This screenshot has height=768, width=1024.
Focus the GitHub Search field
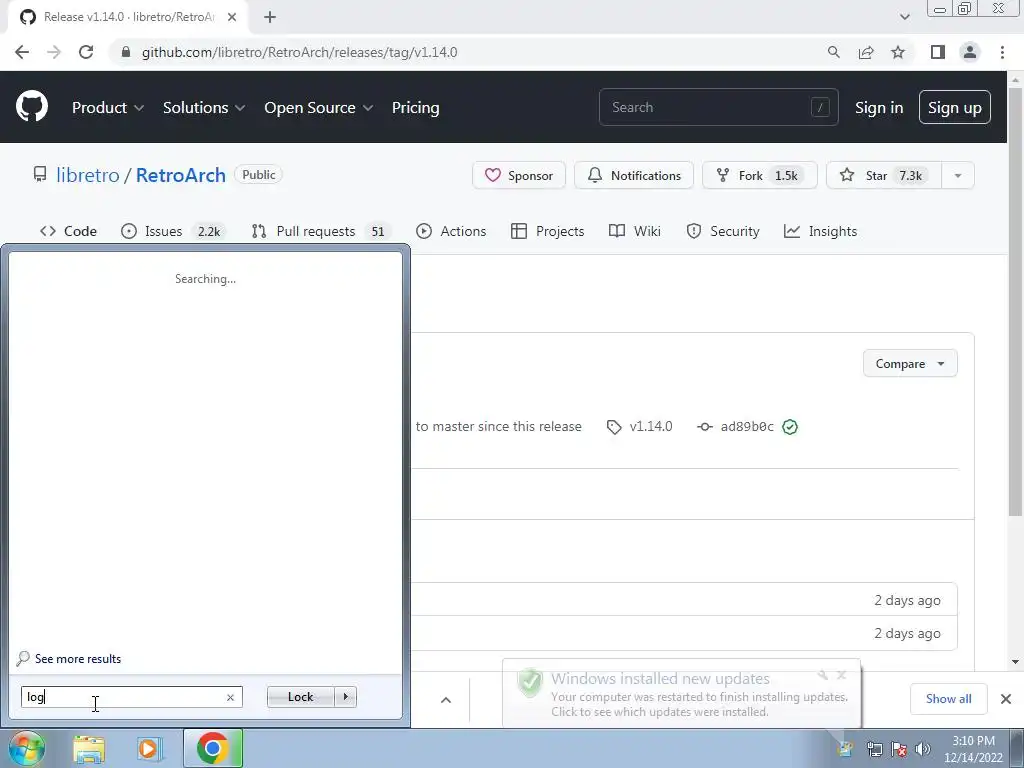(x=718, y=107)
